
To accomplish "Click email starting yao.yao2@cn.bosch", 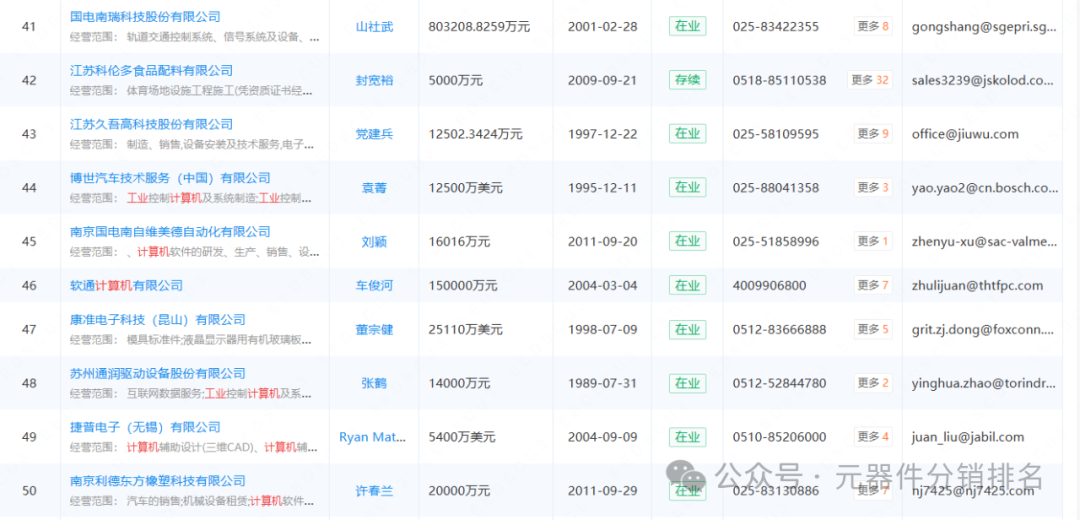I will click(984, 188).
